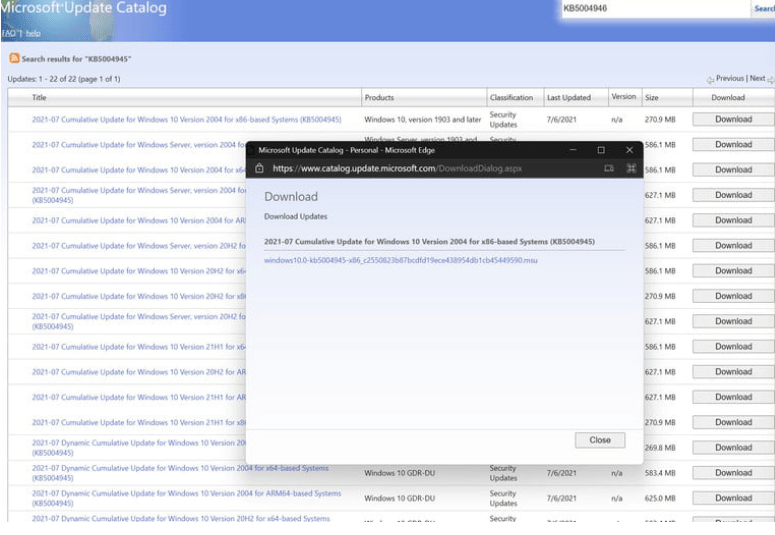Download Windows 10 Version 20H2 ARM update, 627.1 MB
This screenshot has width=775, height=535.
733,372
